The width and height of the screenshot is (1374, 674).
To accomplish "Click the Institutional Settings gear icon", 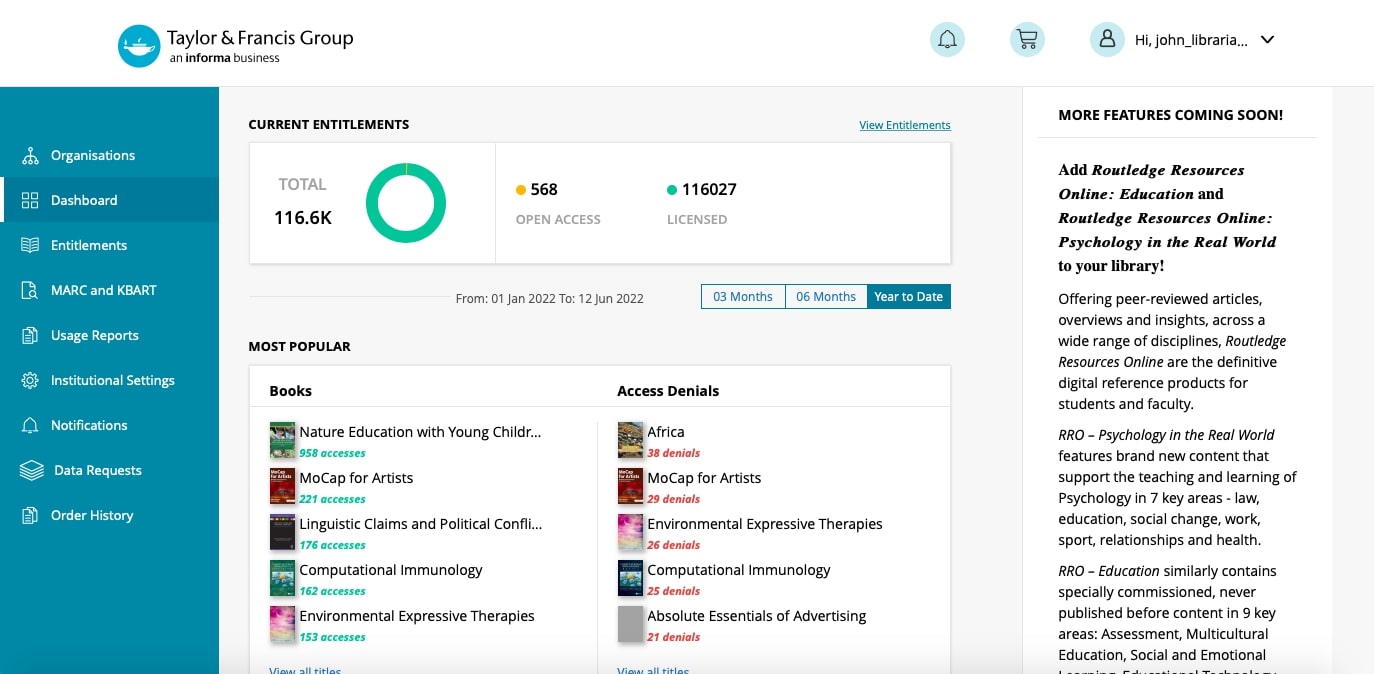I will tap(30, 381).
